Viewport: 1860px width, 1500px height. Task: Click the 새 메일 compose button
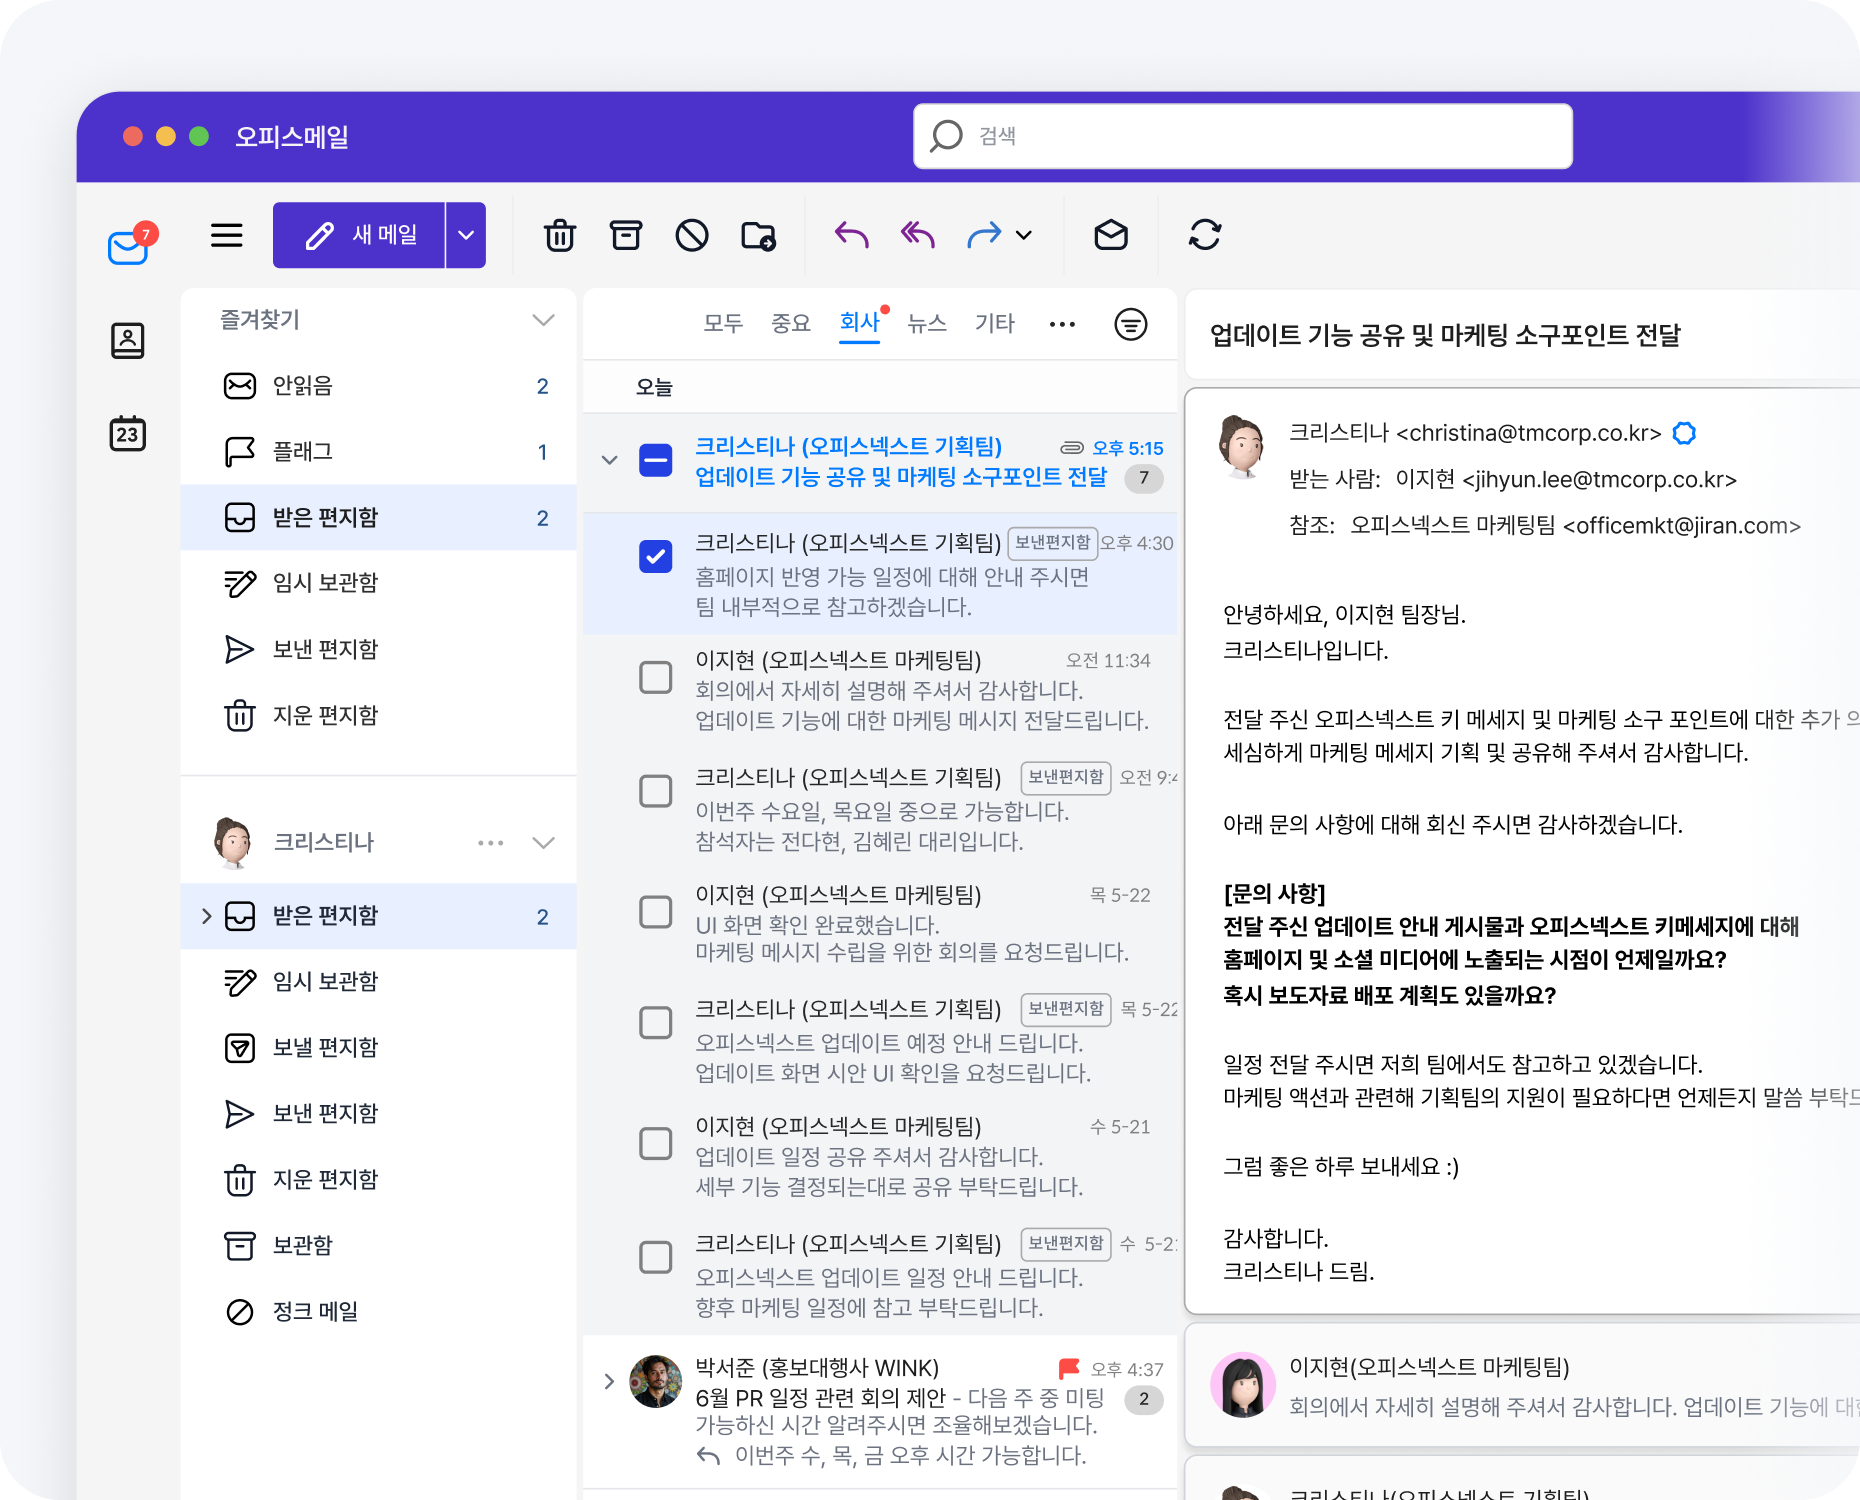360,236
